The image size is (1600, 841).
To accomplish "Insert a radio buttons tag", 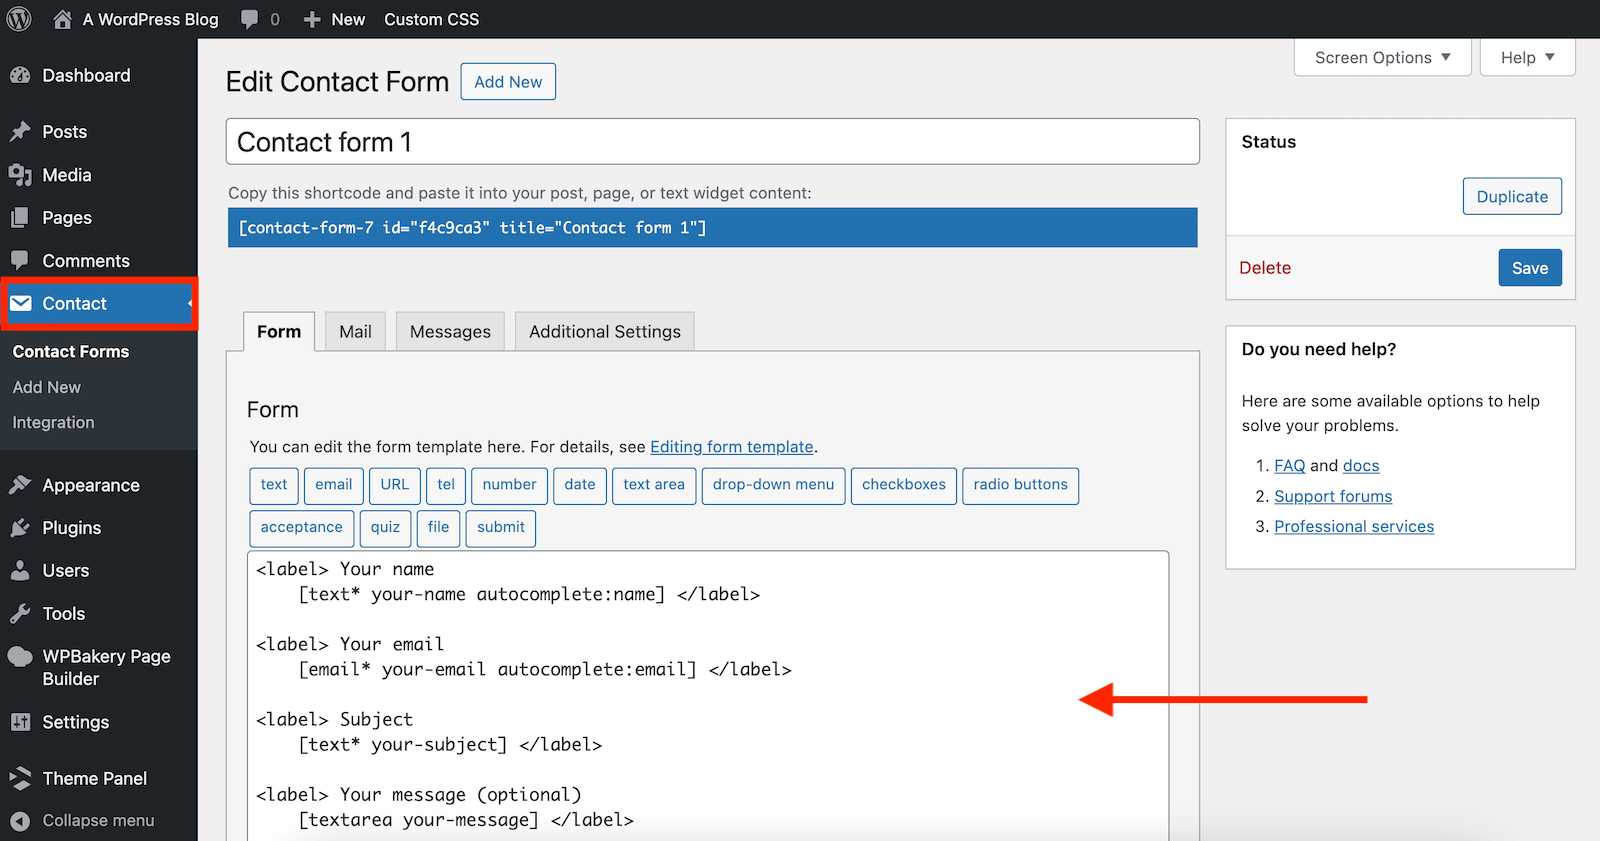I will click(1021, 485).
